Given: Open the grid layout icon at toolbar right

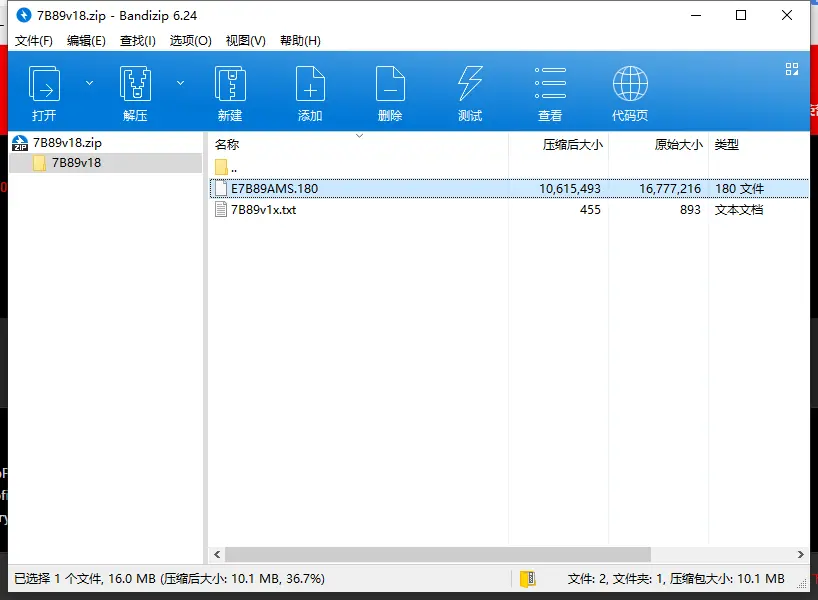Looking at the screenshot, I should point(791,69).
